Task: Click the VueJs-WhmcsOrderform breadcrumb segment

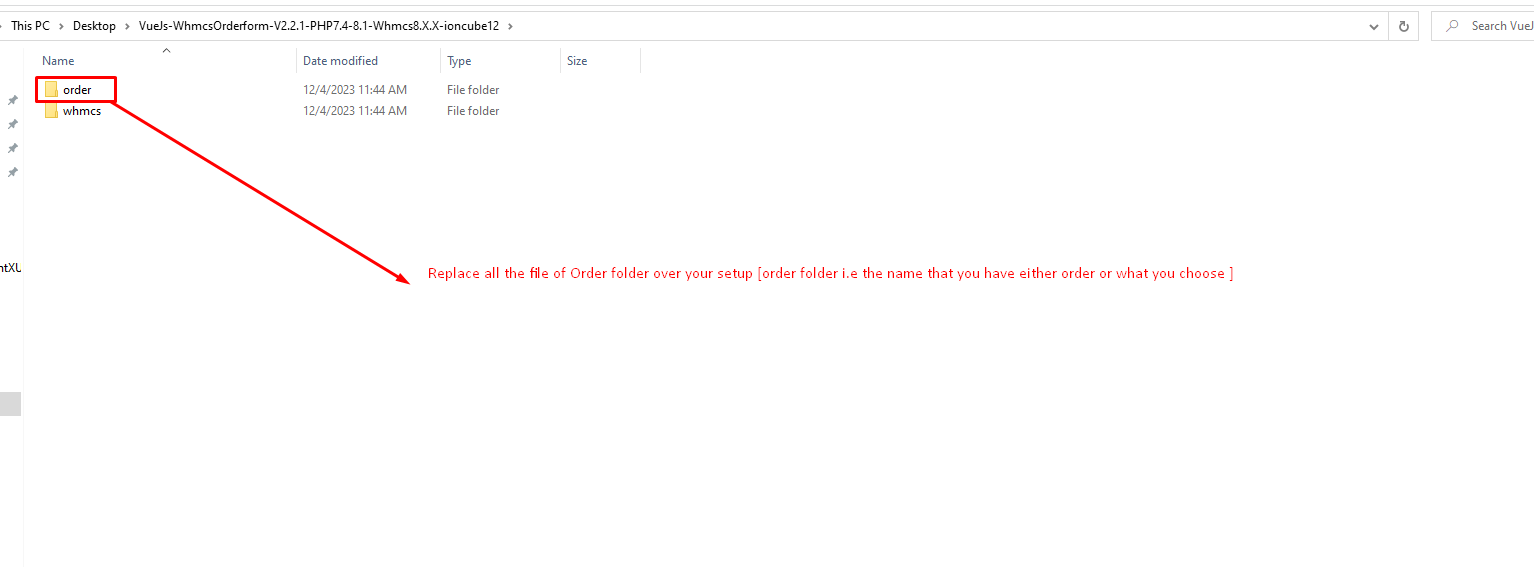Action: point(318,26)
